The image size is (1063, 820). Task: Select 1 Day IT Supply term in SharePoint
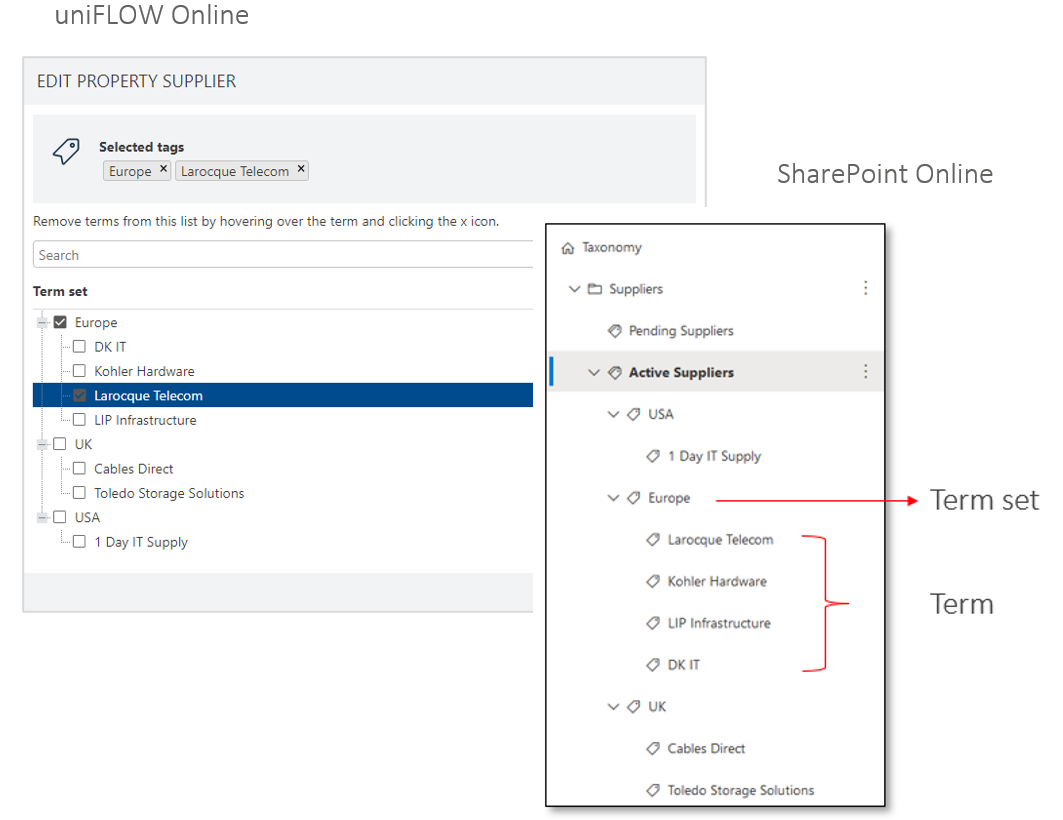[715, 456]
